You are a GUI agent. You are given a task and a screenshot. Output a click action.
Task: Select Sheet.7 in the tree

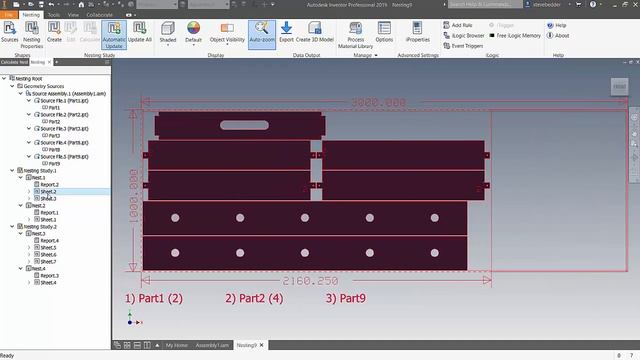[48, 262]
